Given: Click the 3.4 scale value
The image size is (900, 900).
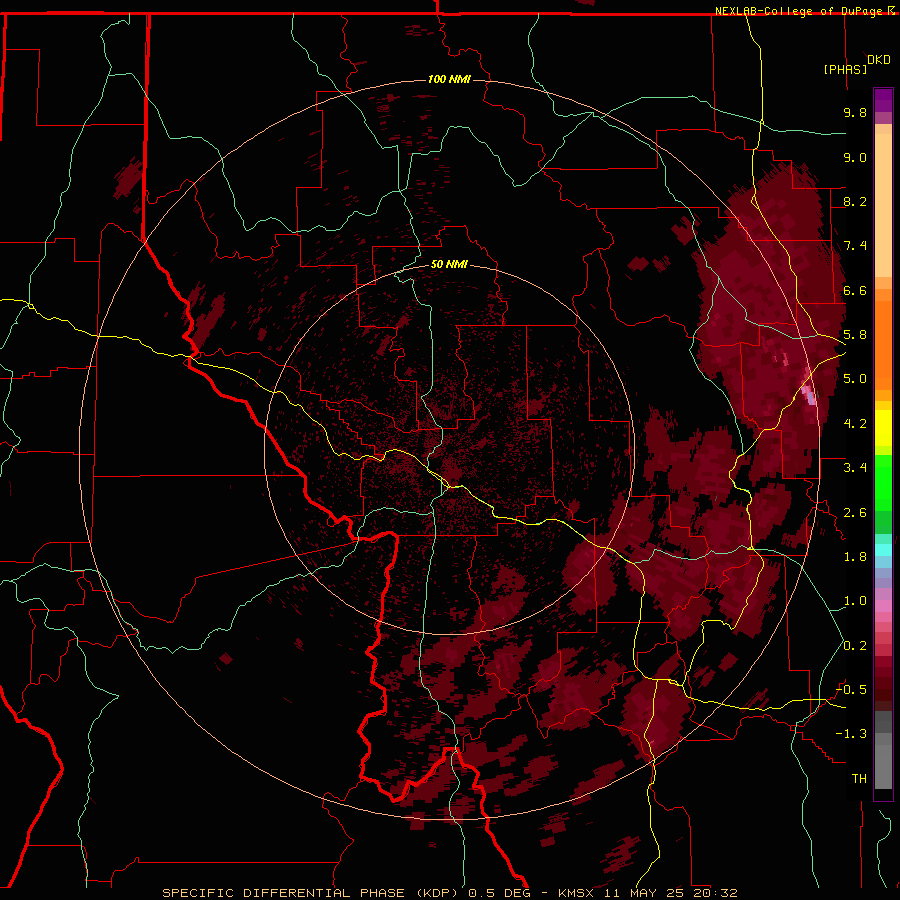Looking at the screenshot, I should 855,468.
